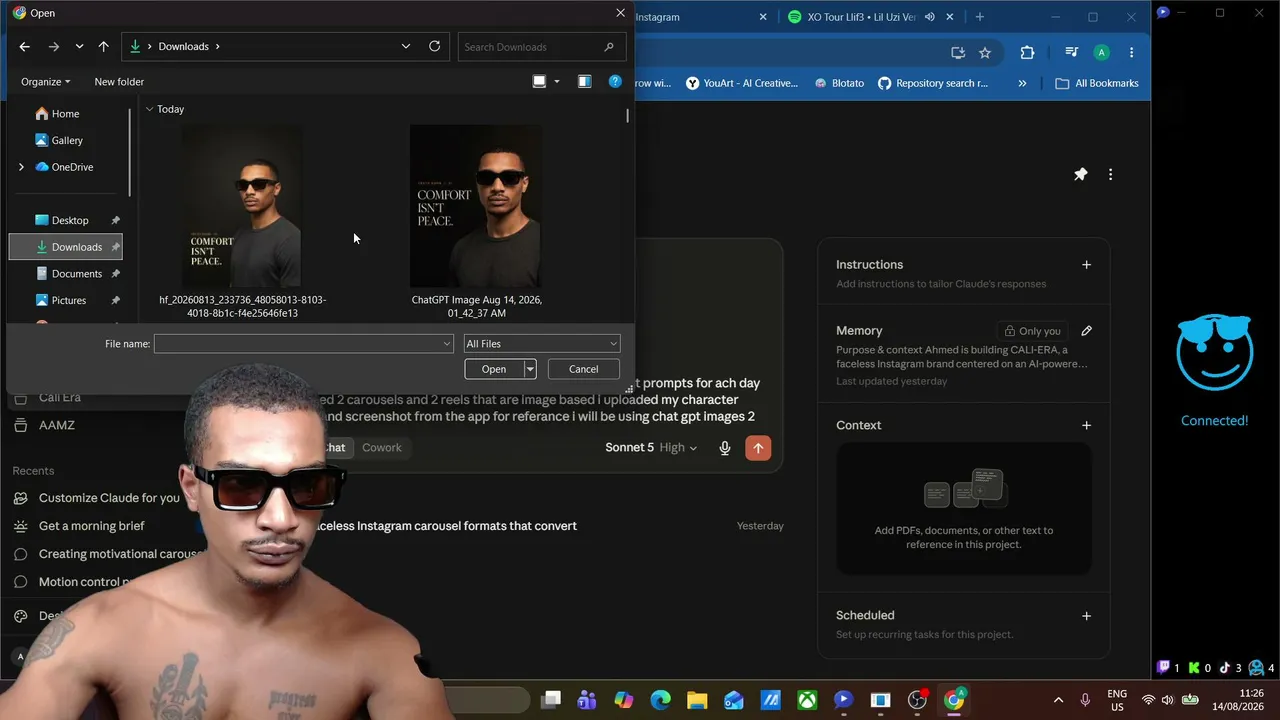The height and width of the screenshot is (720, 1280).
Task: Change the file view layout
Action: [x=539, y=82]
